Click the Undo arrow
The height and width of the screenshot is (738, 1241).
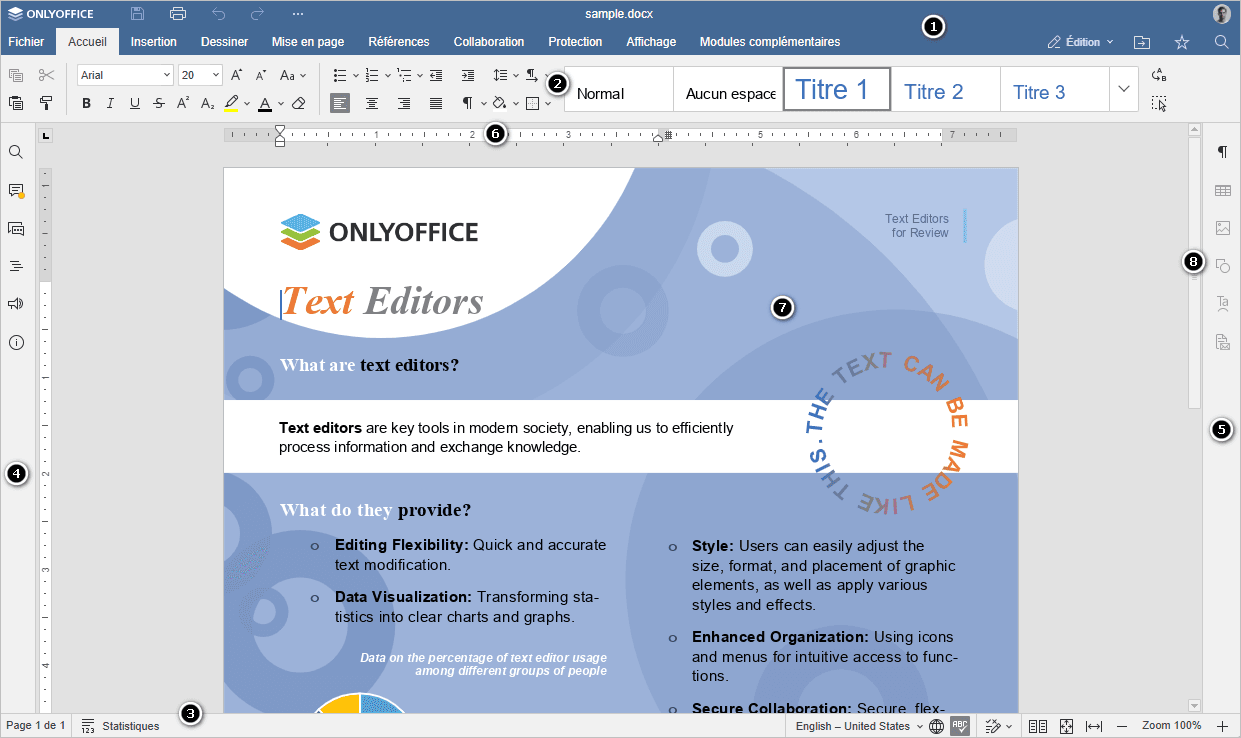point(218,14)
